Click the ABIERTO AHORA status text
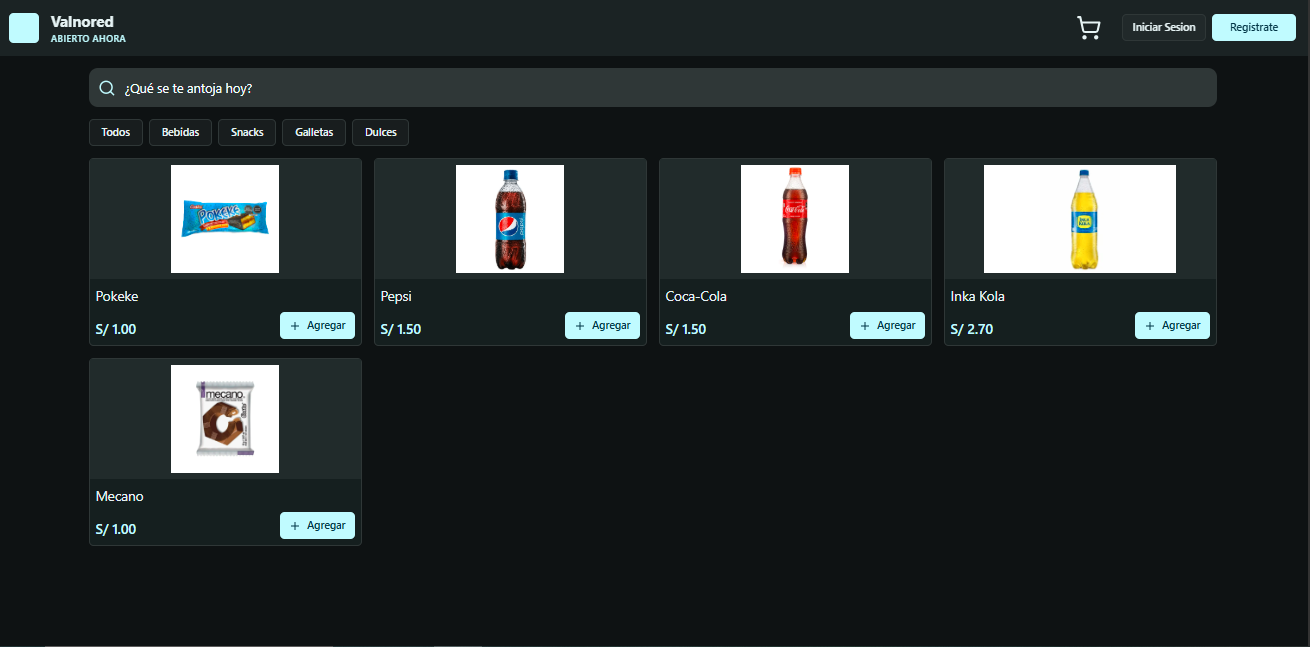The width and height of the screenshot is (1310, 647). pyautogui.click(x=88, y=39)
